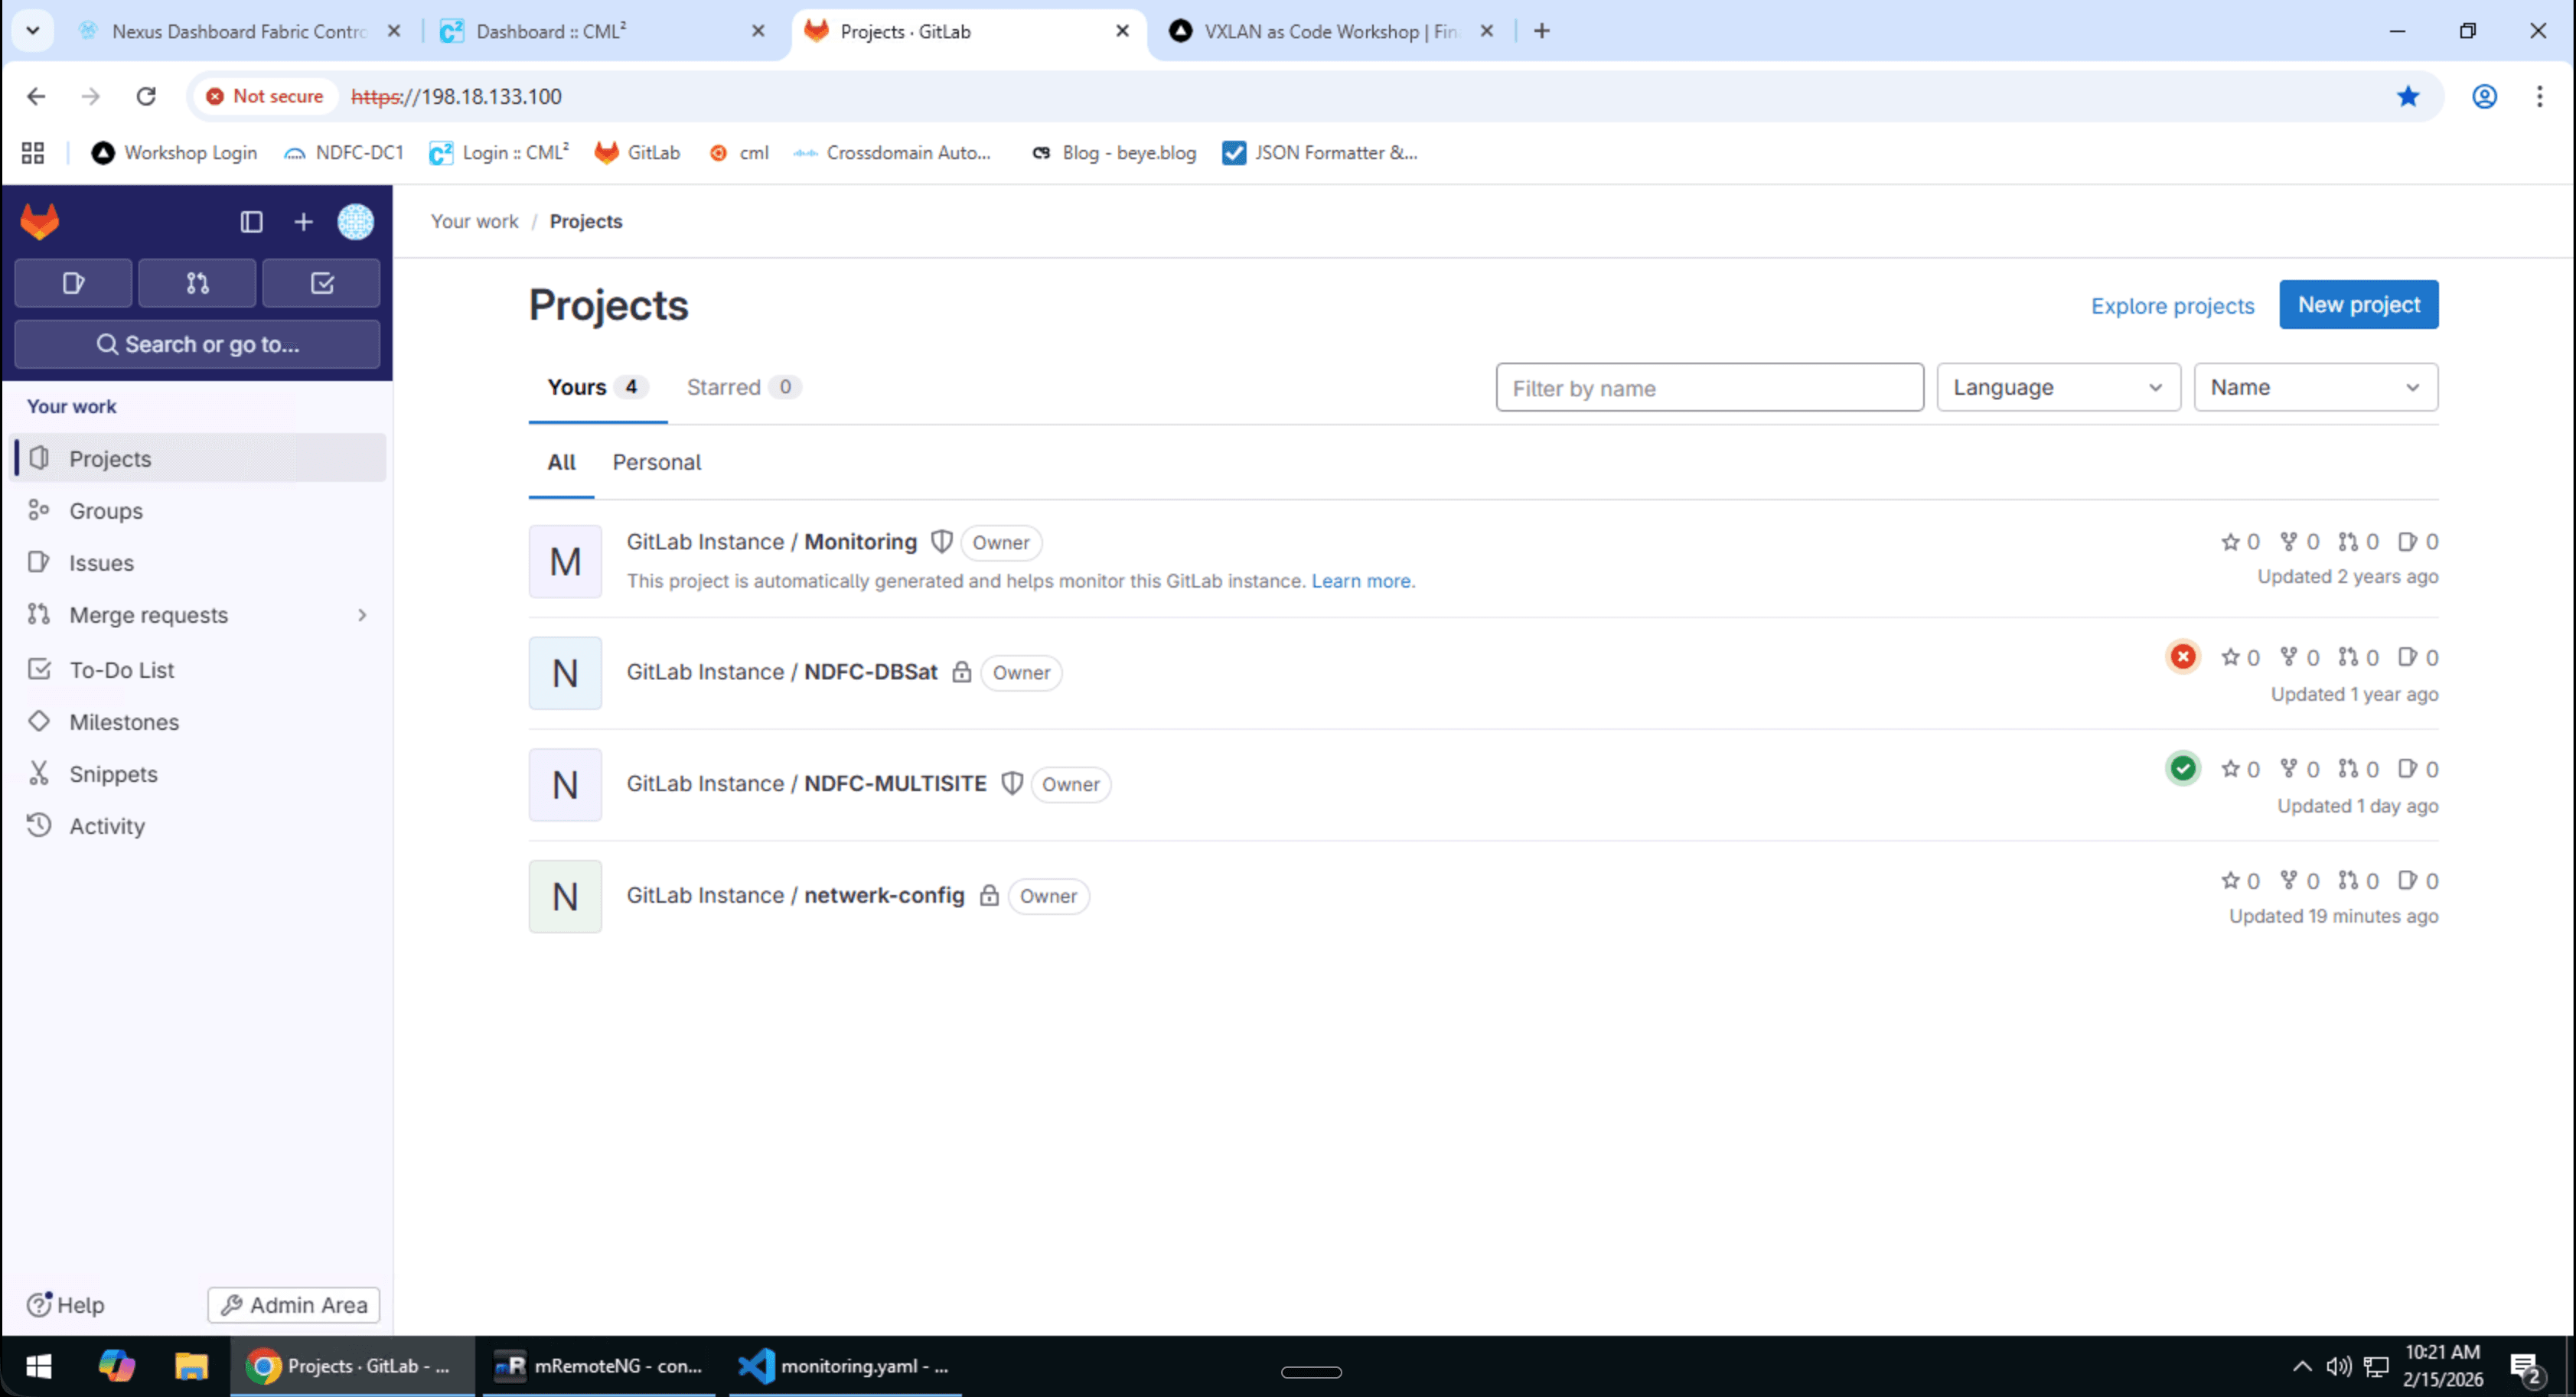Click the New project button
The image size is (2576, 1397).
tap(2358, 305)
